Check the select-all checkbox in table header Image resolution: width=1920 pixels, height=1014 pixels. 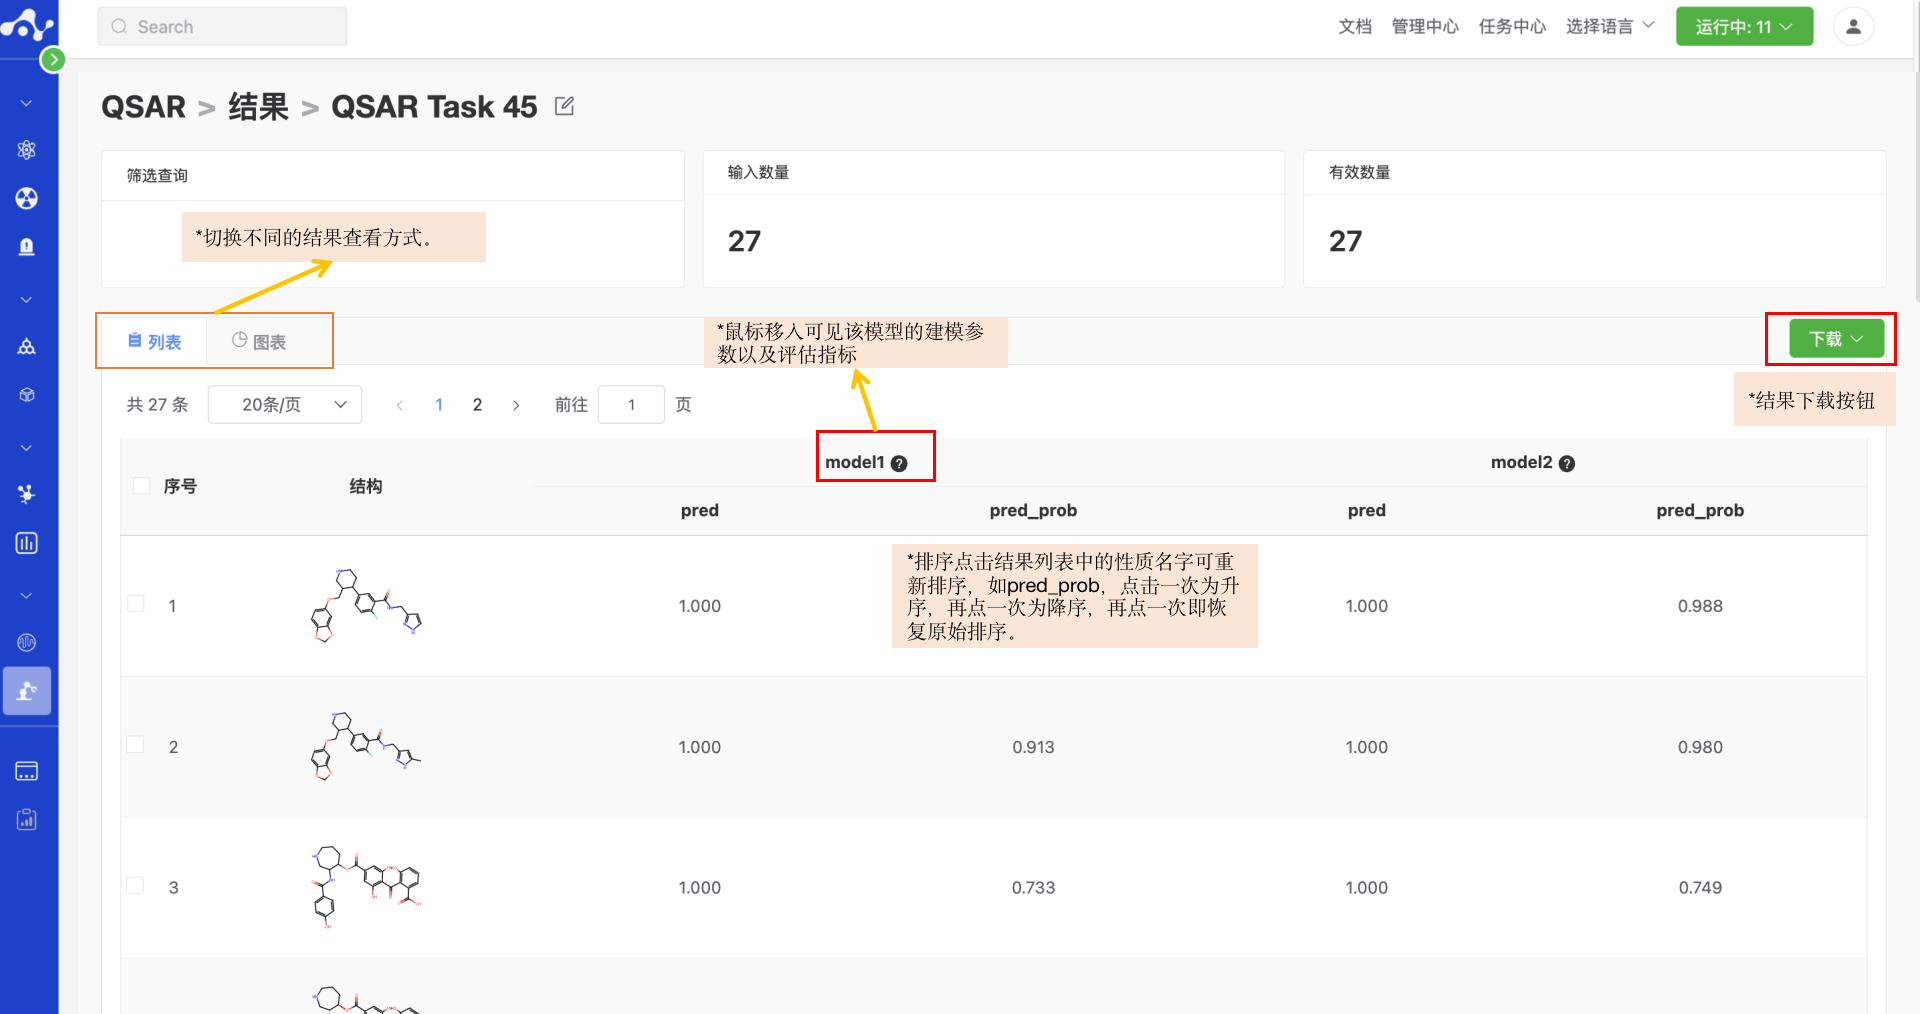pos(140,485)
